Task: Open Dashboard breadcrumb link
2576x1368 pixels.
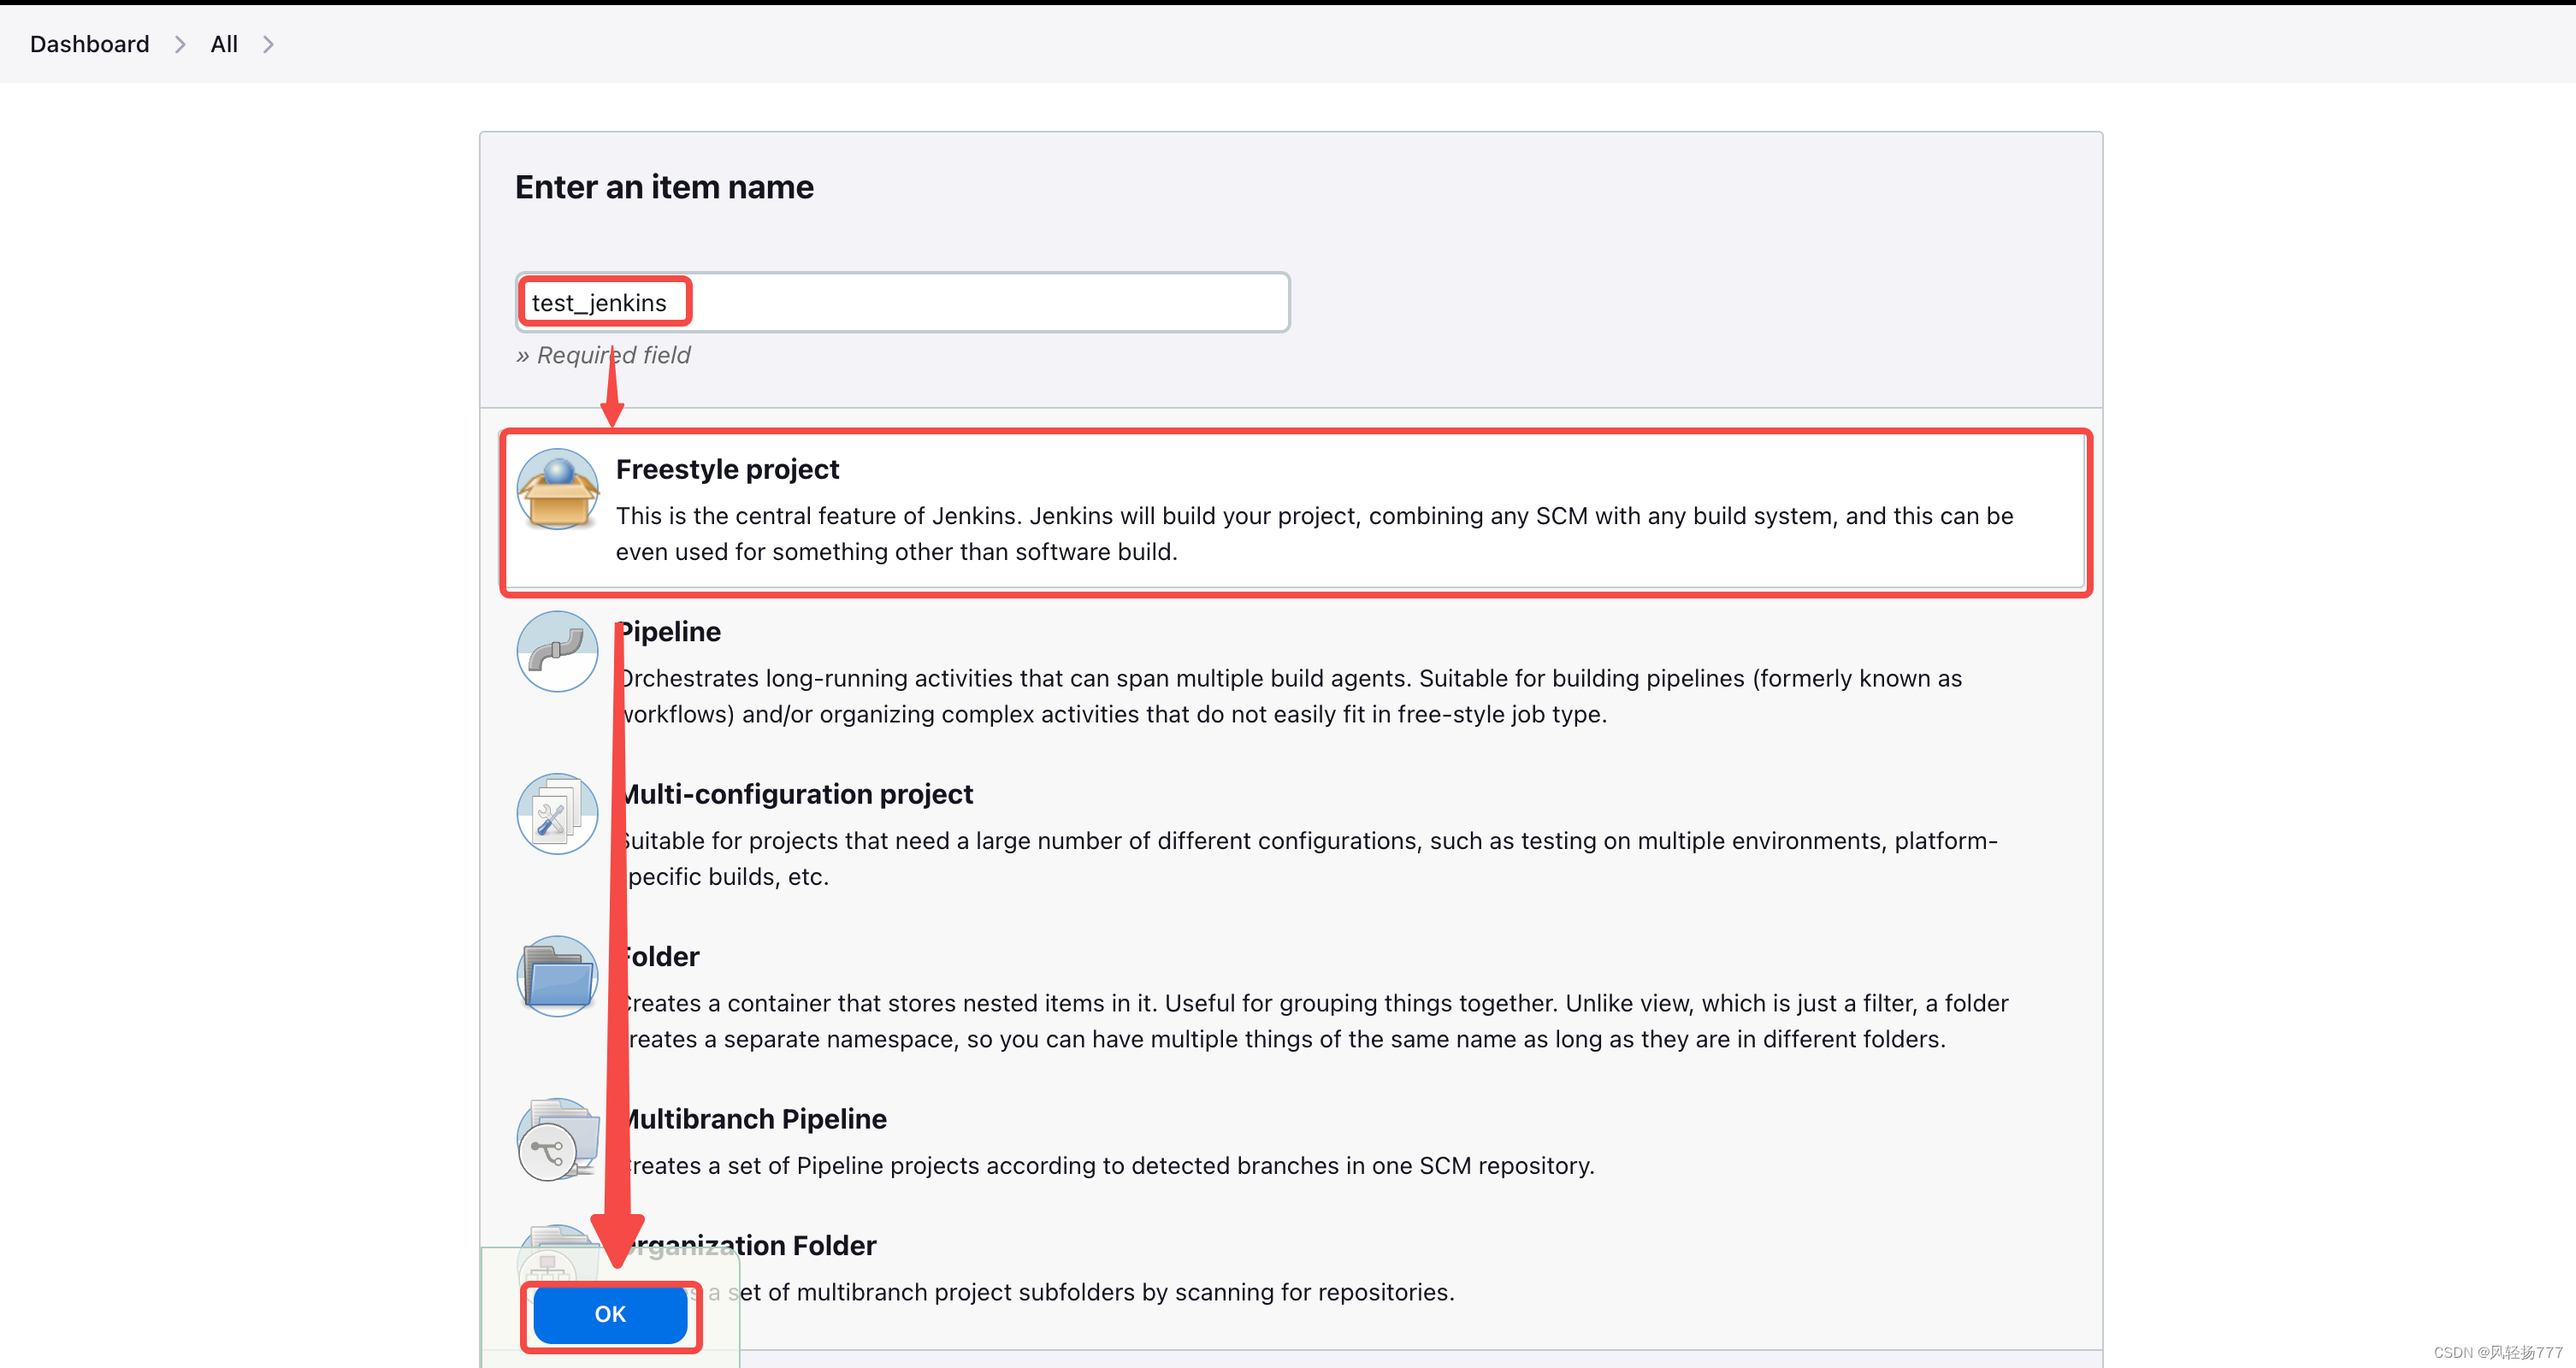Action: 90,44
